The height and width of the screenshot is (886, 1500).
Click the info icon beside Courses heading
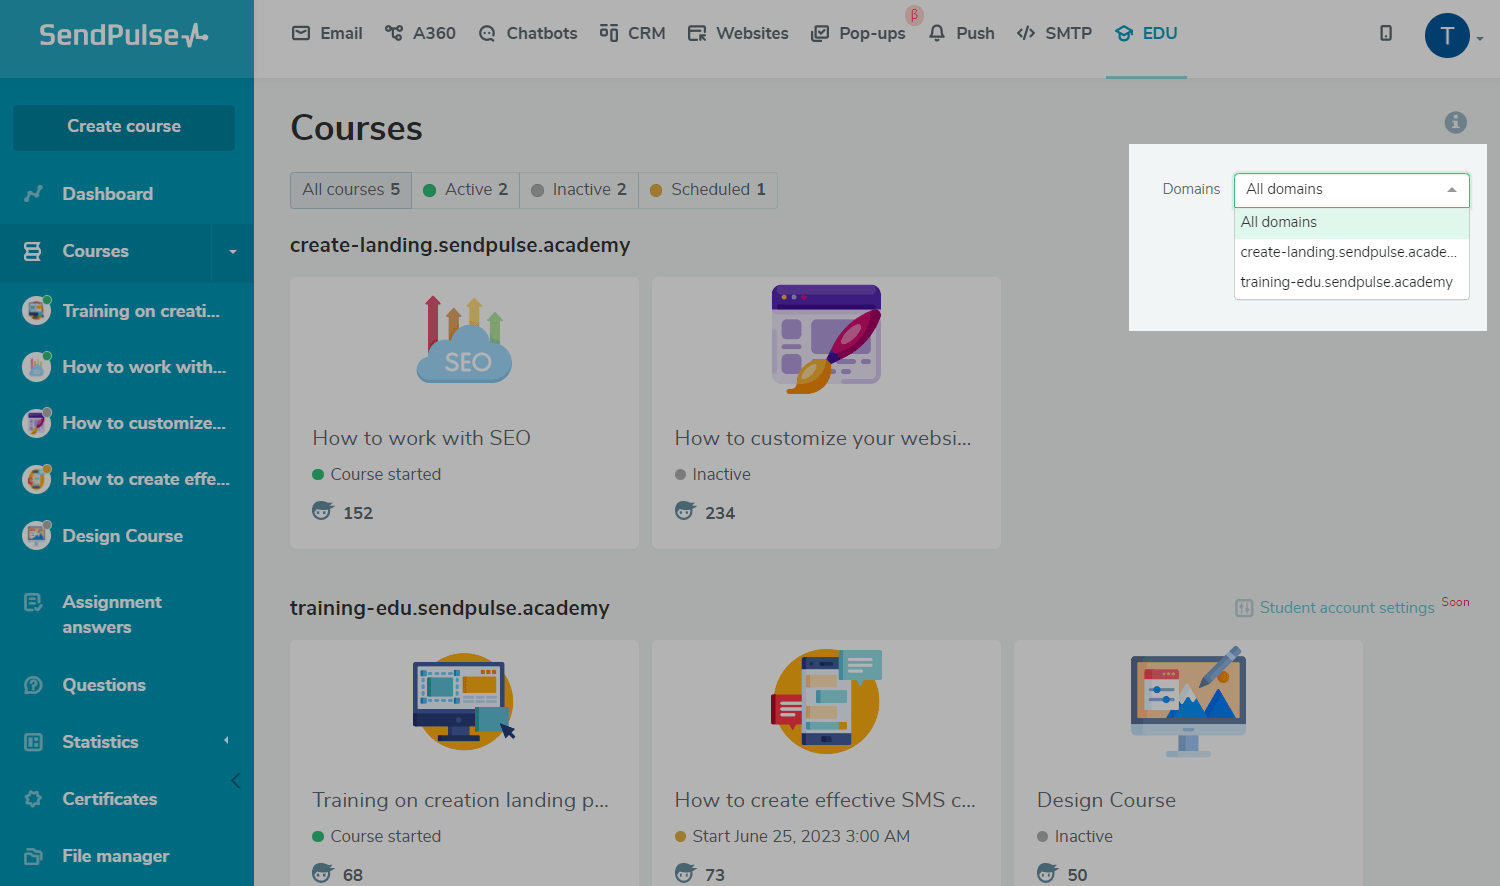click(1456, 122)
